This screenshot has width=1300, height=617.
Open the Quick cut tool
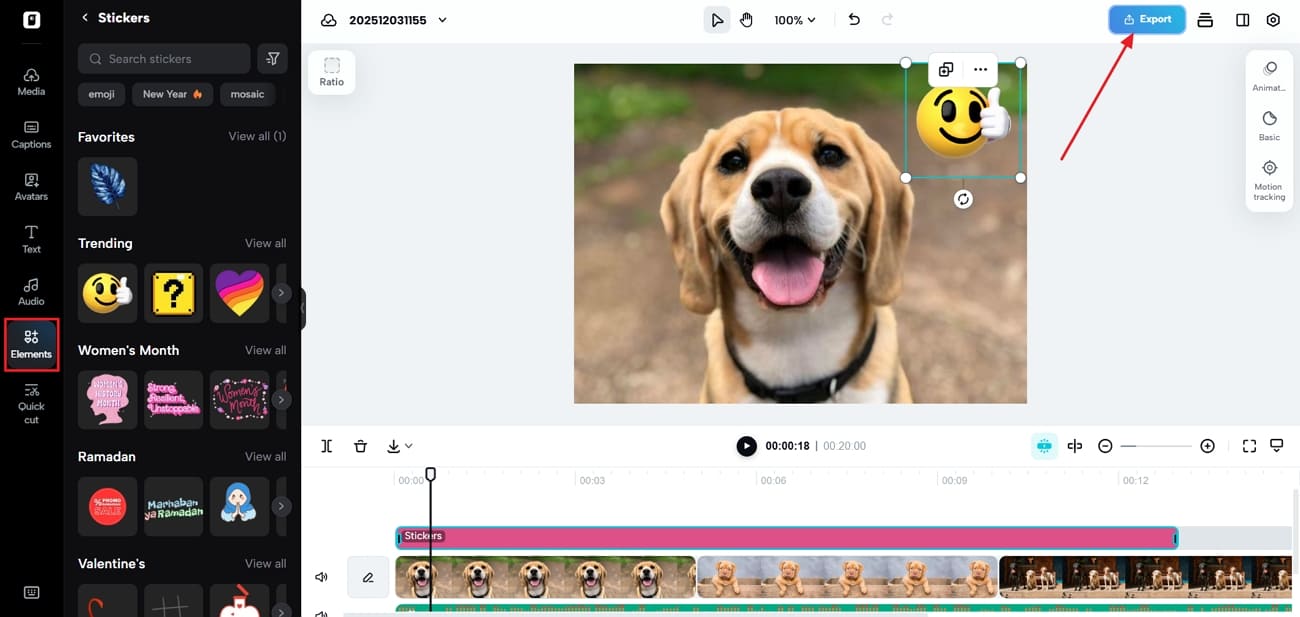coord(30,400)
